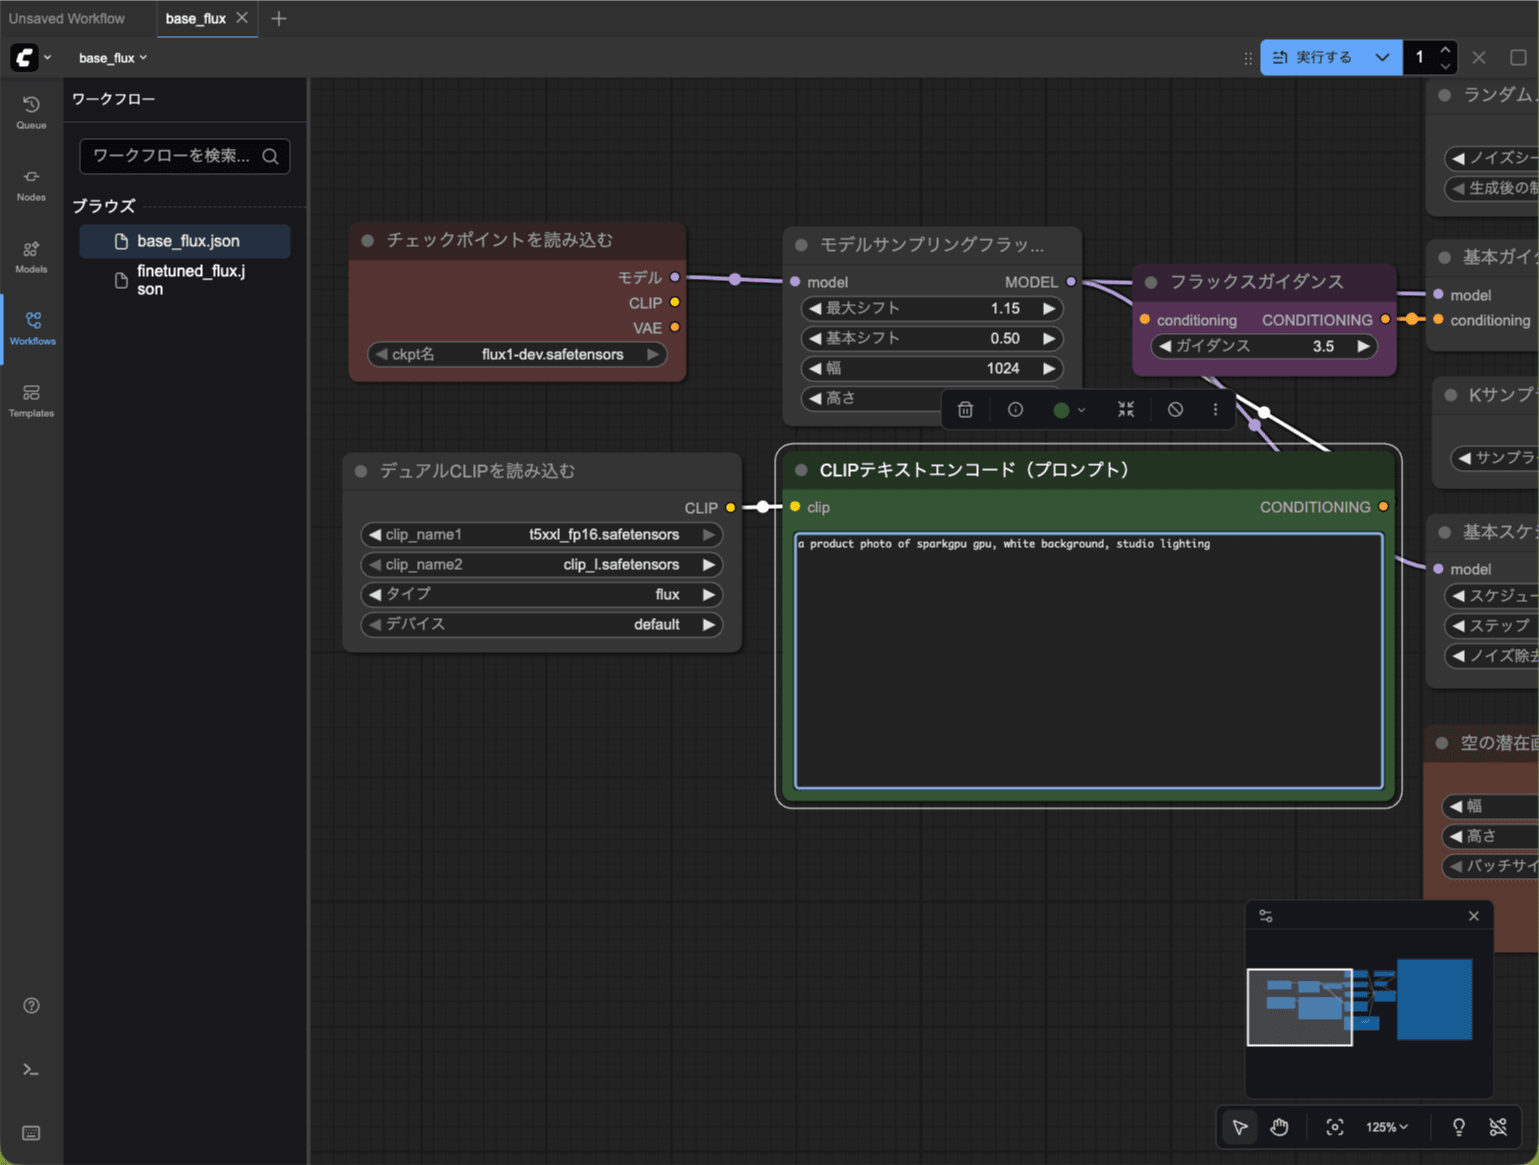Screen dimensions: 1539x1165
Task: Open the 125% zoom level dropdown
Action: (1386, 1127)
